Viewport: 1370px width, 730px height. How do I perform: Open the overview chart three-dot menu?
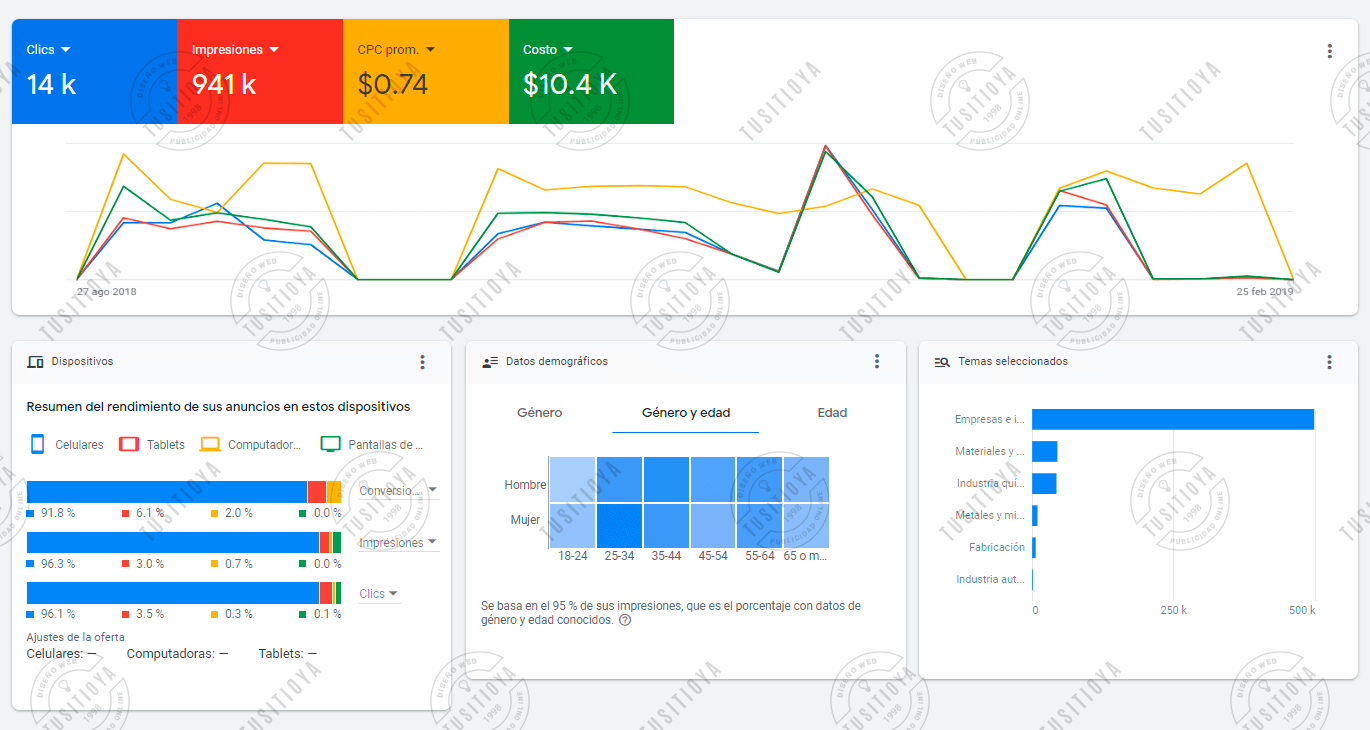[1329, 51]
